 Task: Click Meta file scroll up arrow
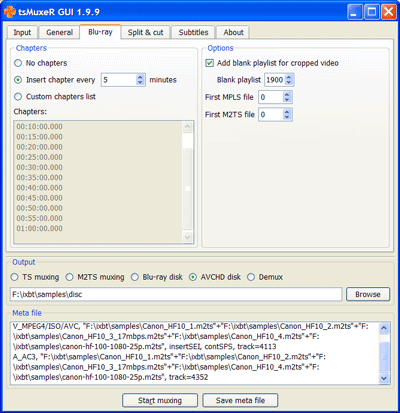384,328
